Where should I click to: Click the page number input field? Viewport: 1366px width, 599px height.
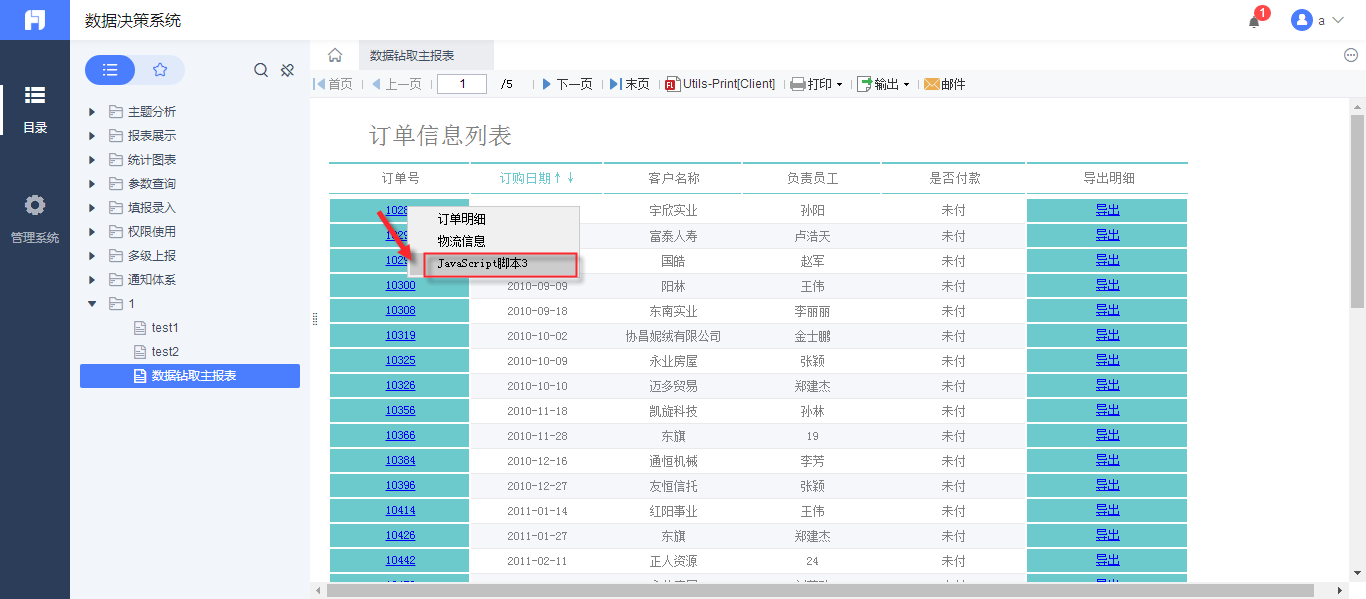462,84
